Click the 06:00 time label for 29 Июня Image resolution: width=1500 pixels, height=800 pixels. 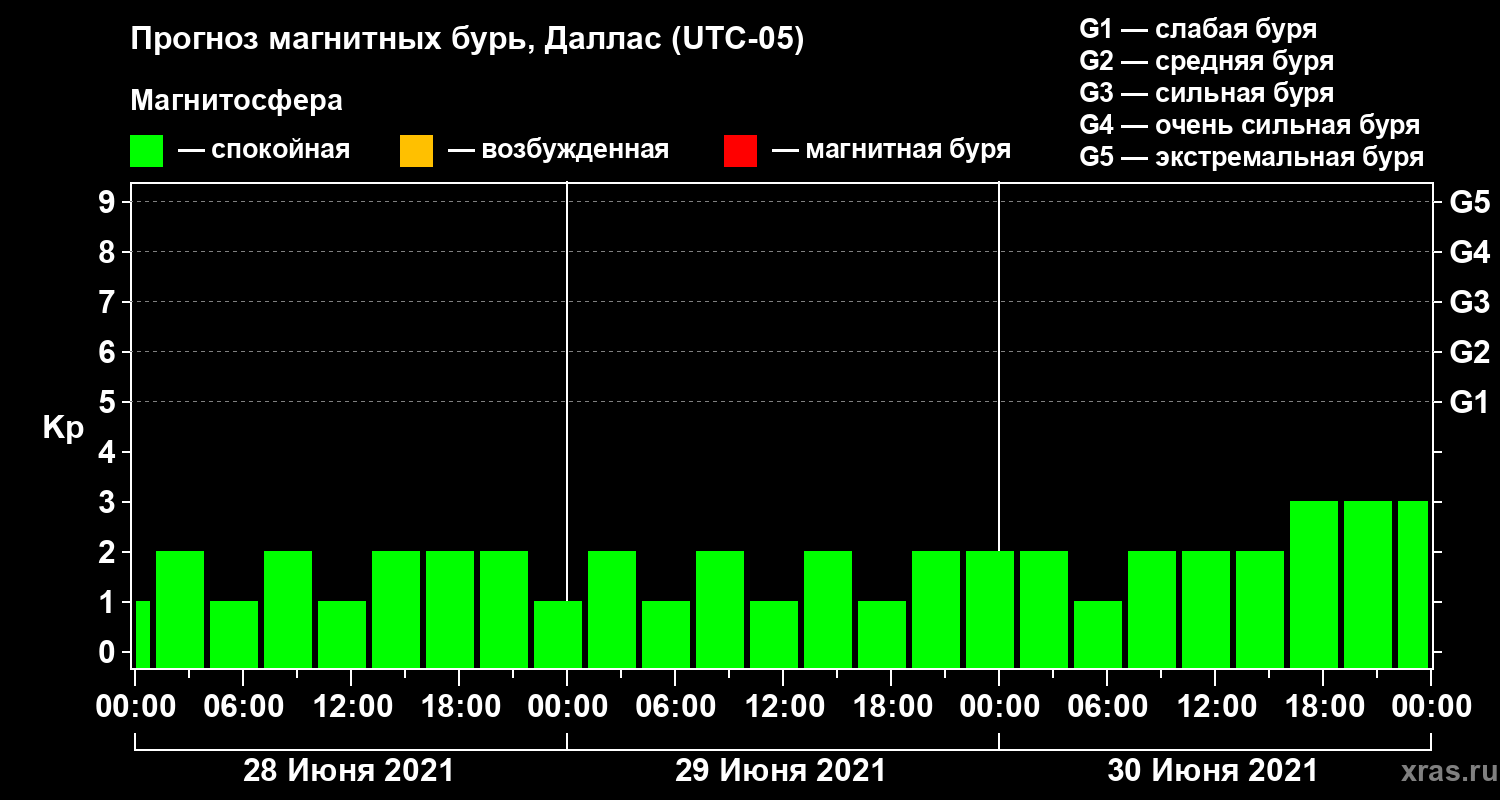pos(675,706)
